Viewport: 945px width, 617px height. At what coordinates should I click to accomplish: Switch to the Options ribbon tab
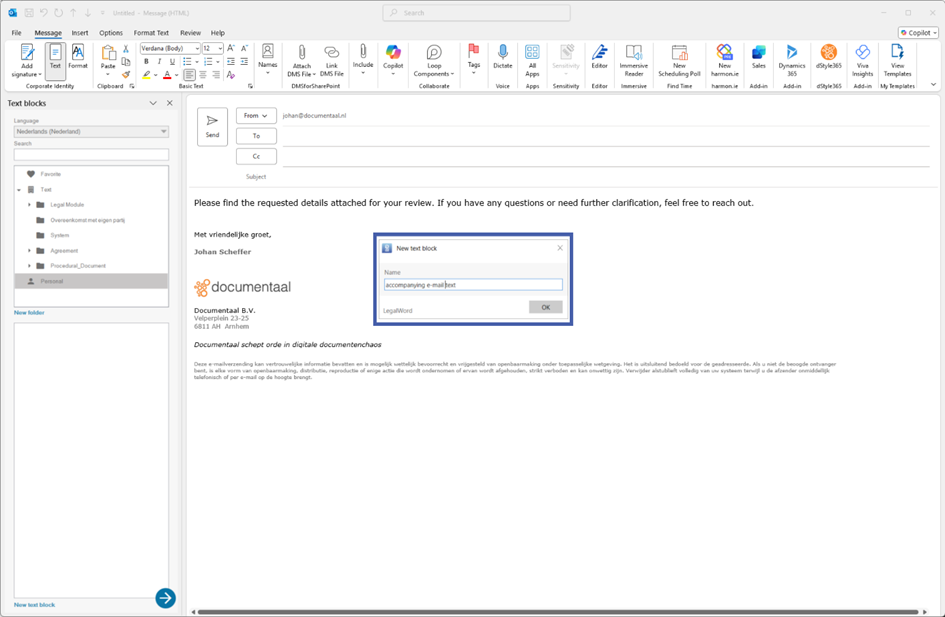click(111, 33)
